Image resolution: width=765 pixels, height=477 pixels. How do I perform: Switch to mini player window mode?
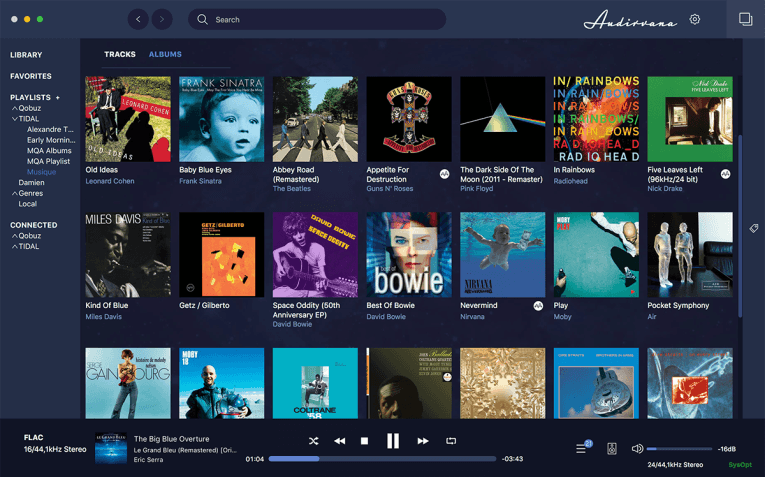coord(745,19)
